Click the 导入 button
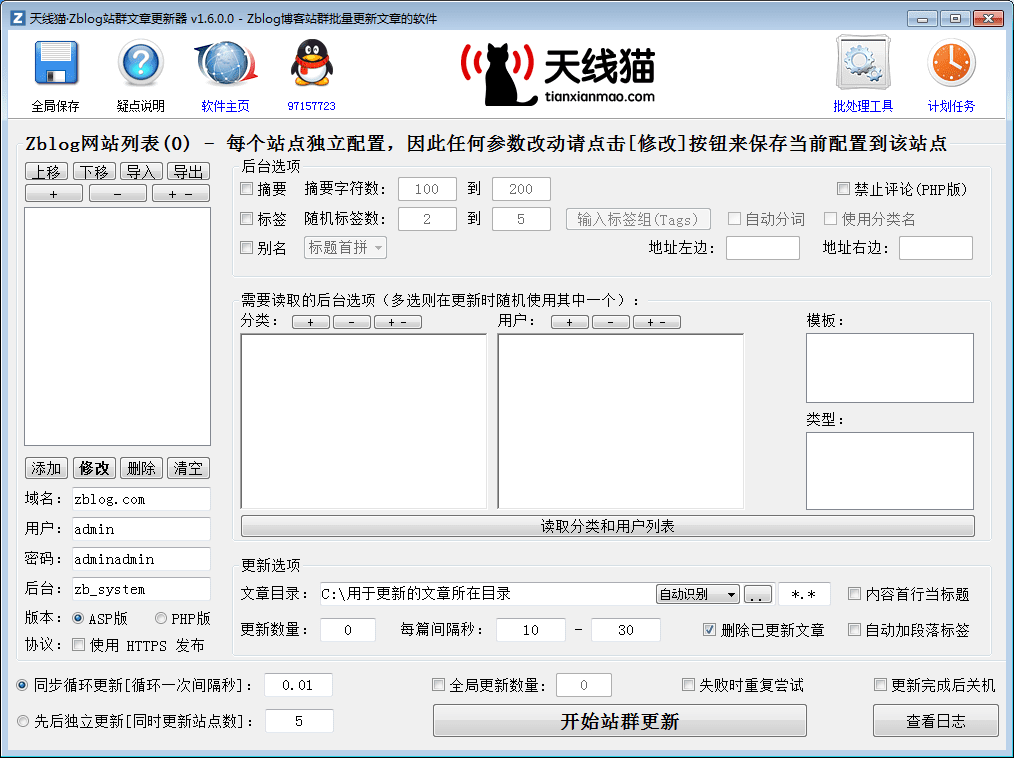The image size is (1014, 758). coord(140,171)
